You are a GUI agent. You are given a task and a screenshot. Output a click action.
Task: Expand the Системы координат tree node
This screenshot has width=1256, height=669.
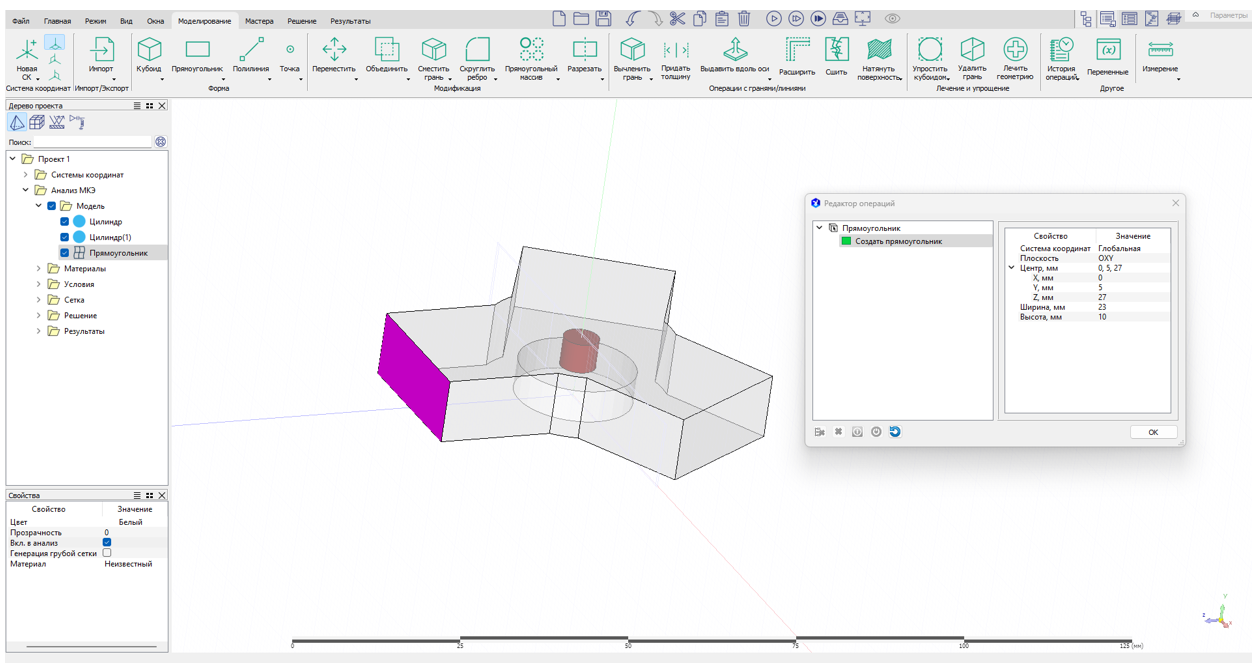(x=26, y=175)
